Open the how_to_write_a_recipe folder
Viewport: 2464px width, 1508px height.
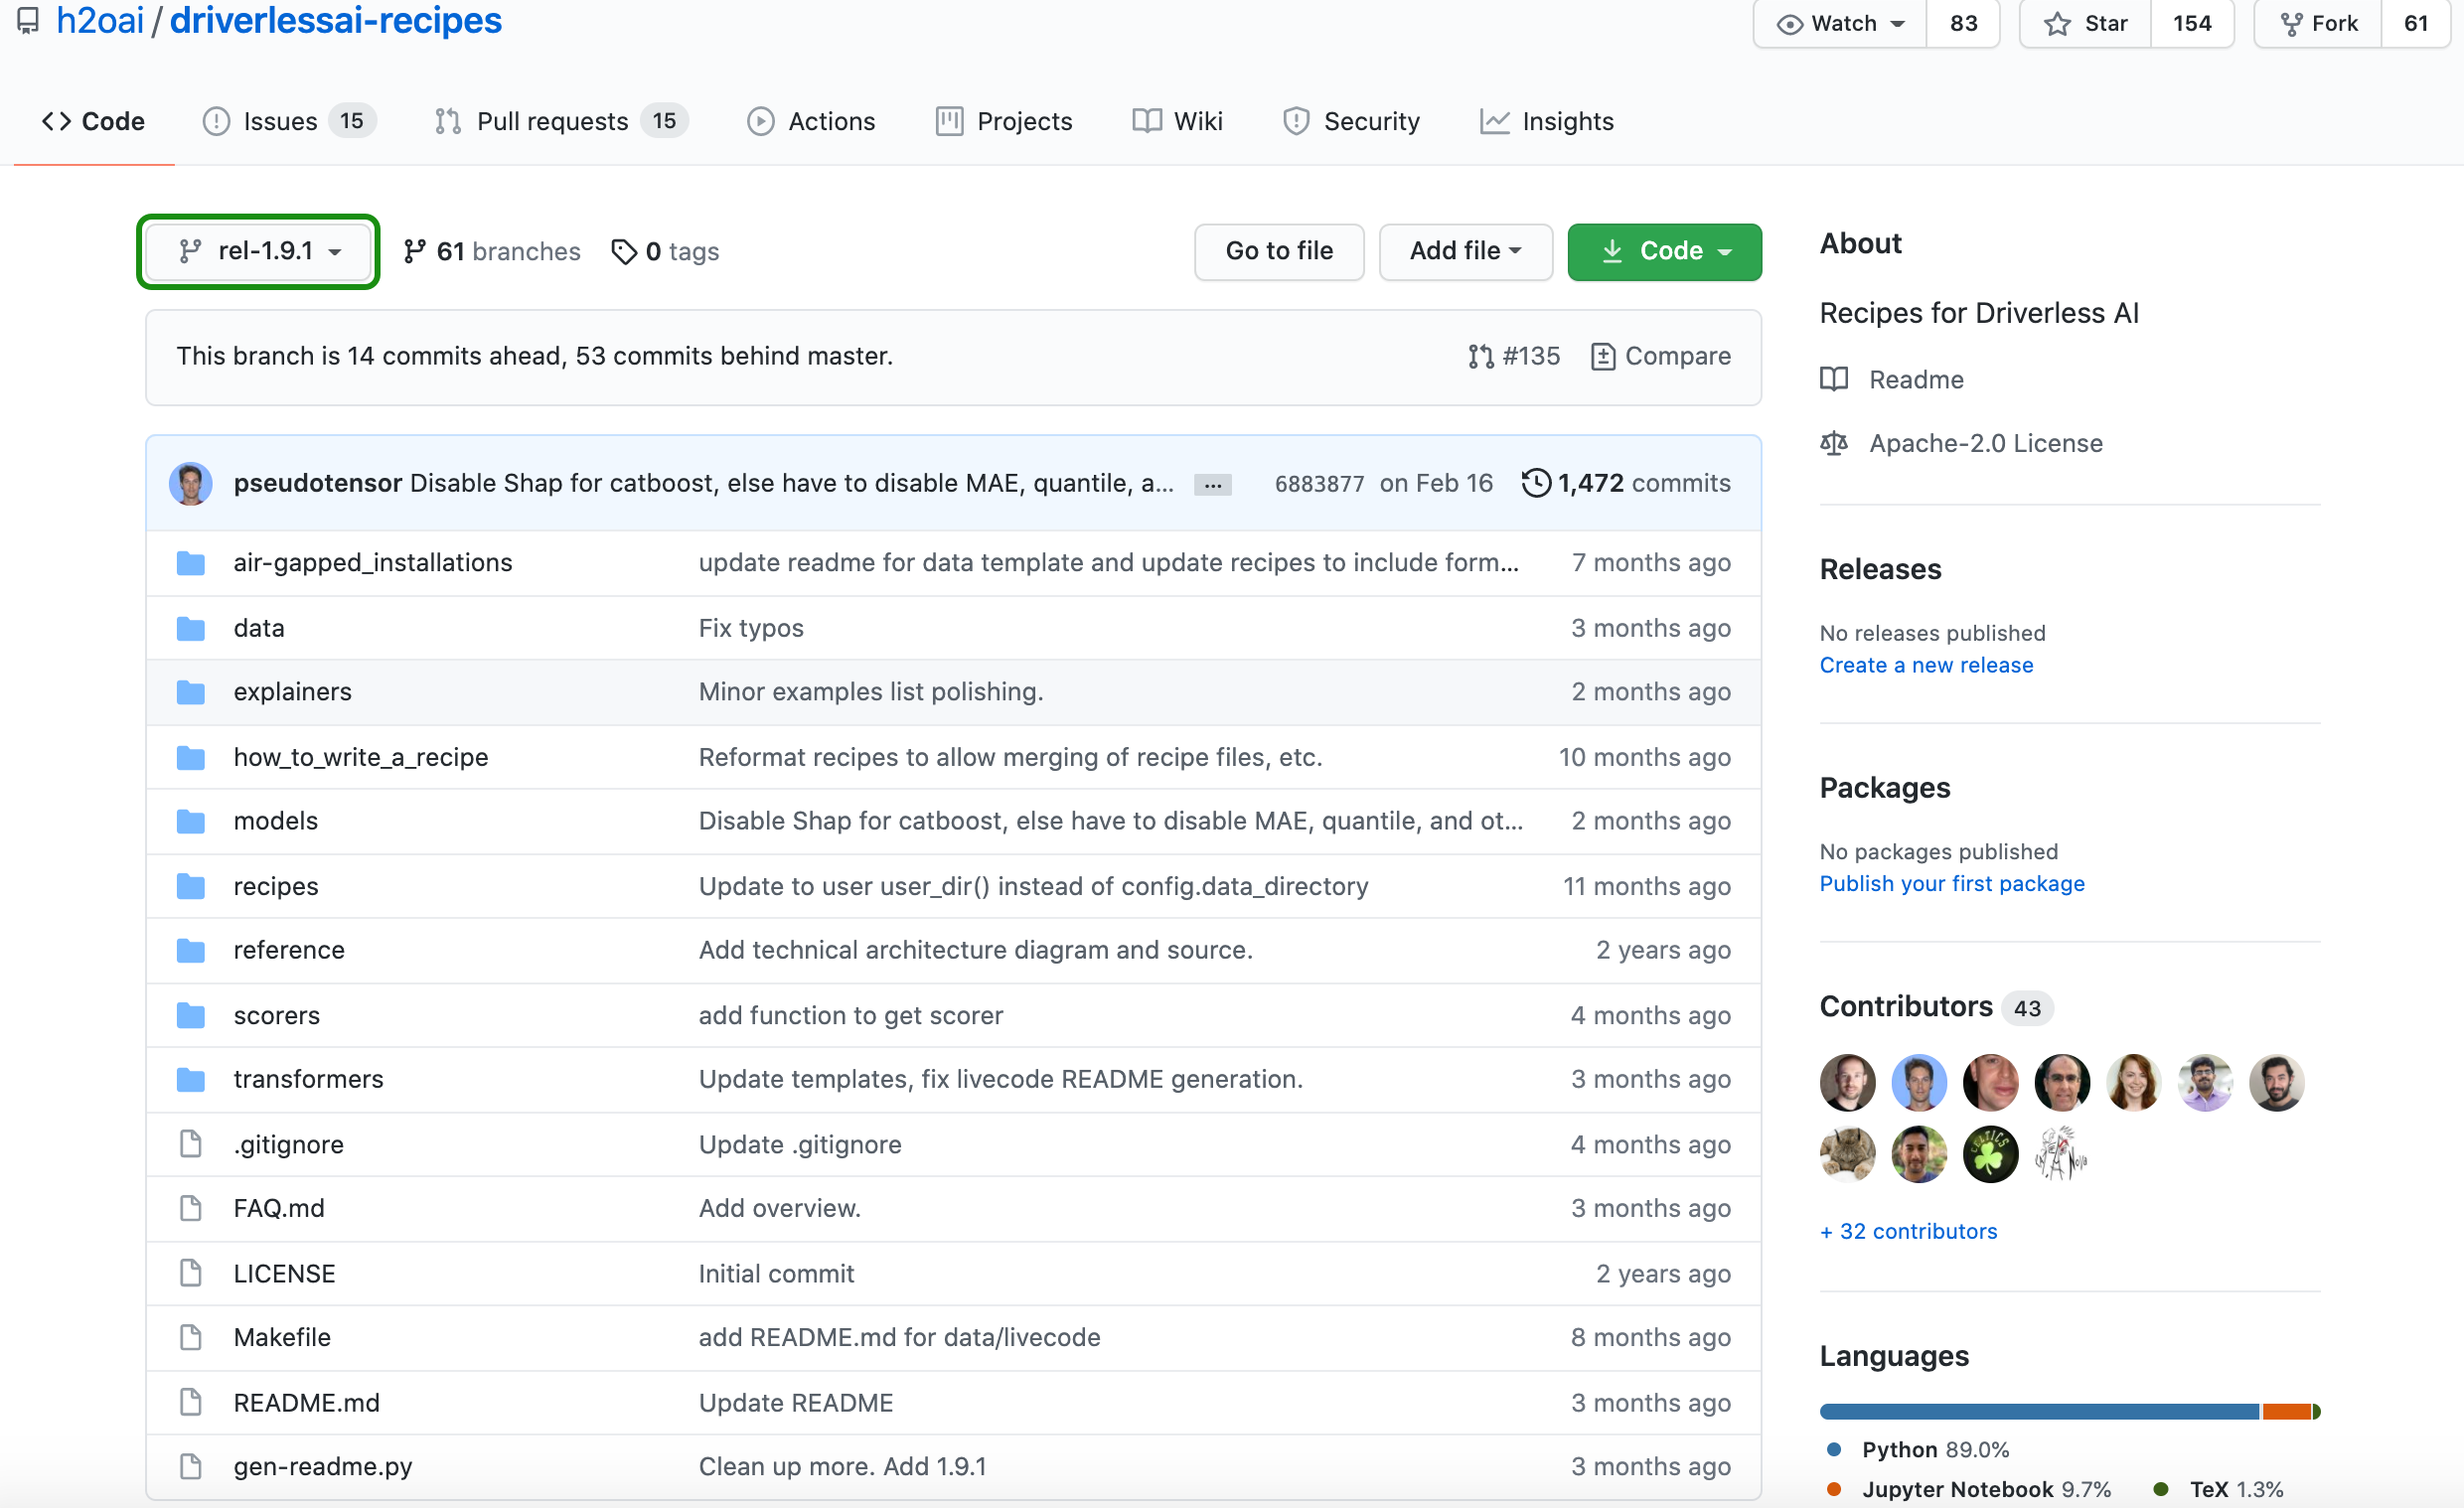click(x=361, y=757)
